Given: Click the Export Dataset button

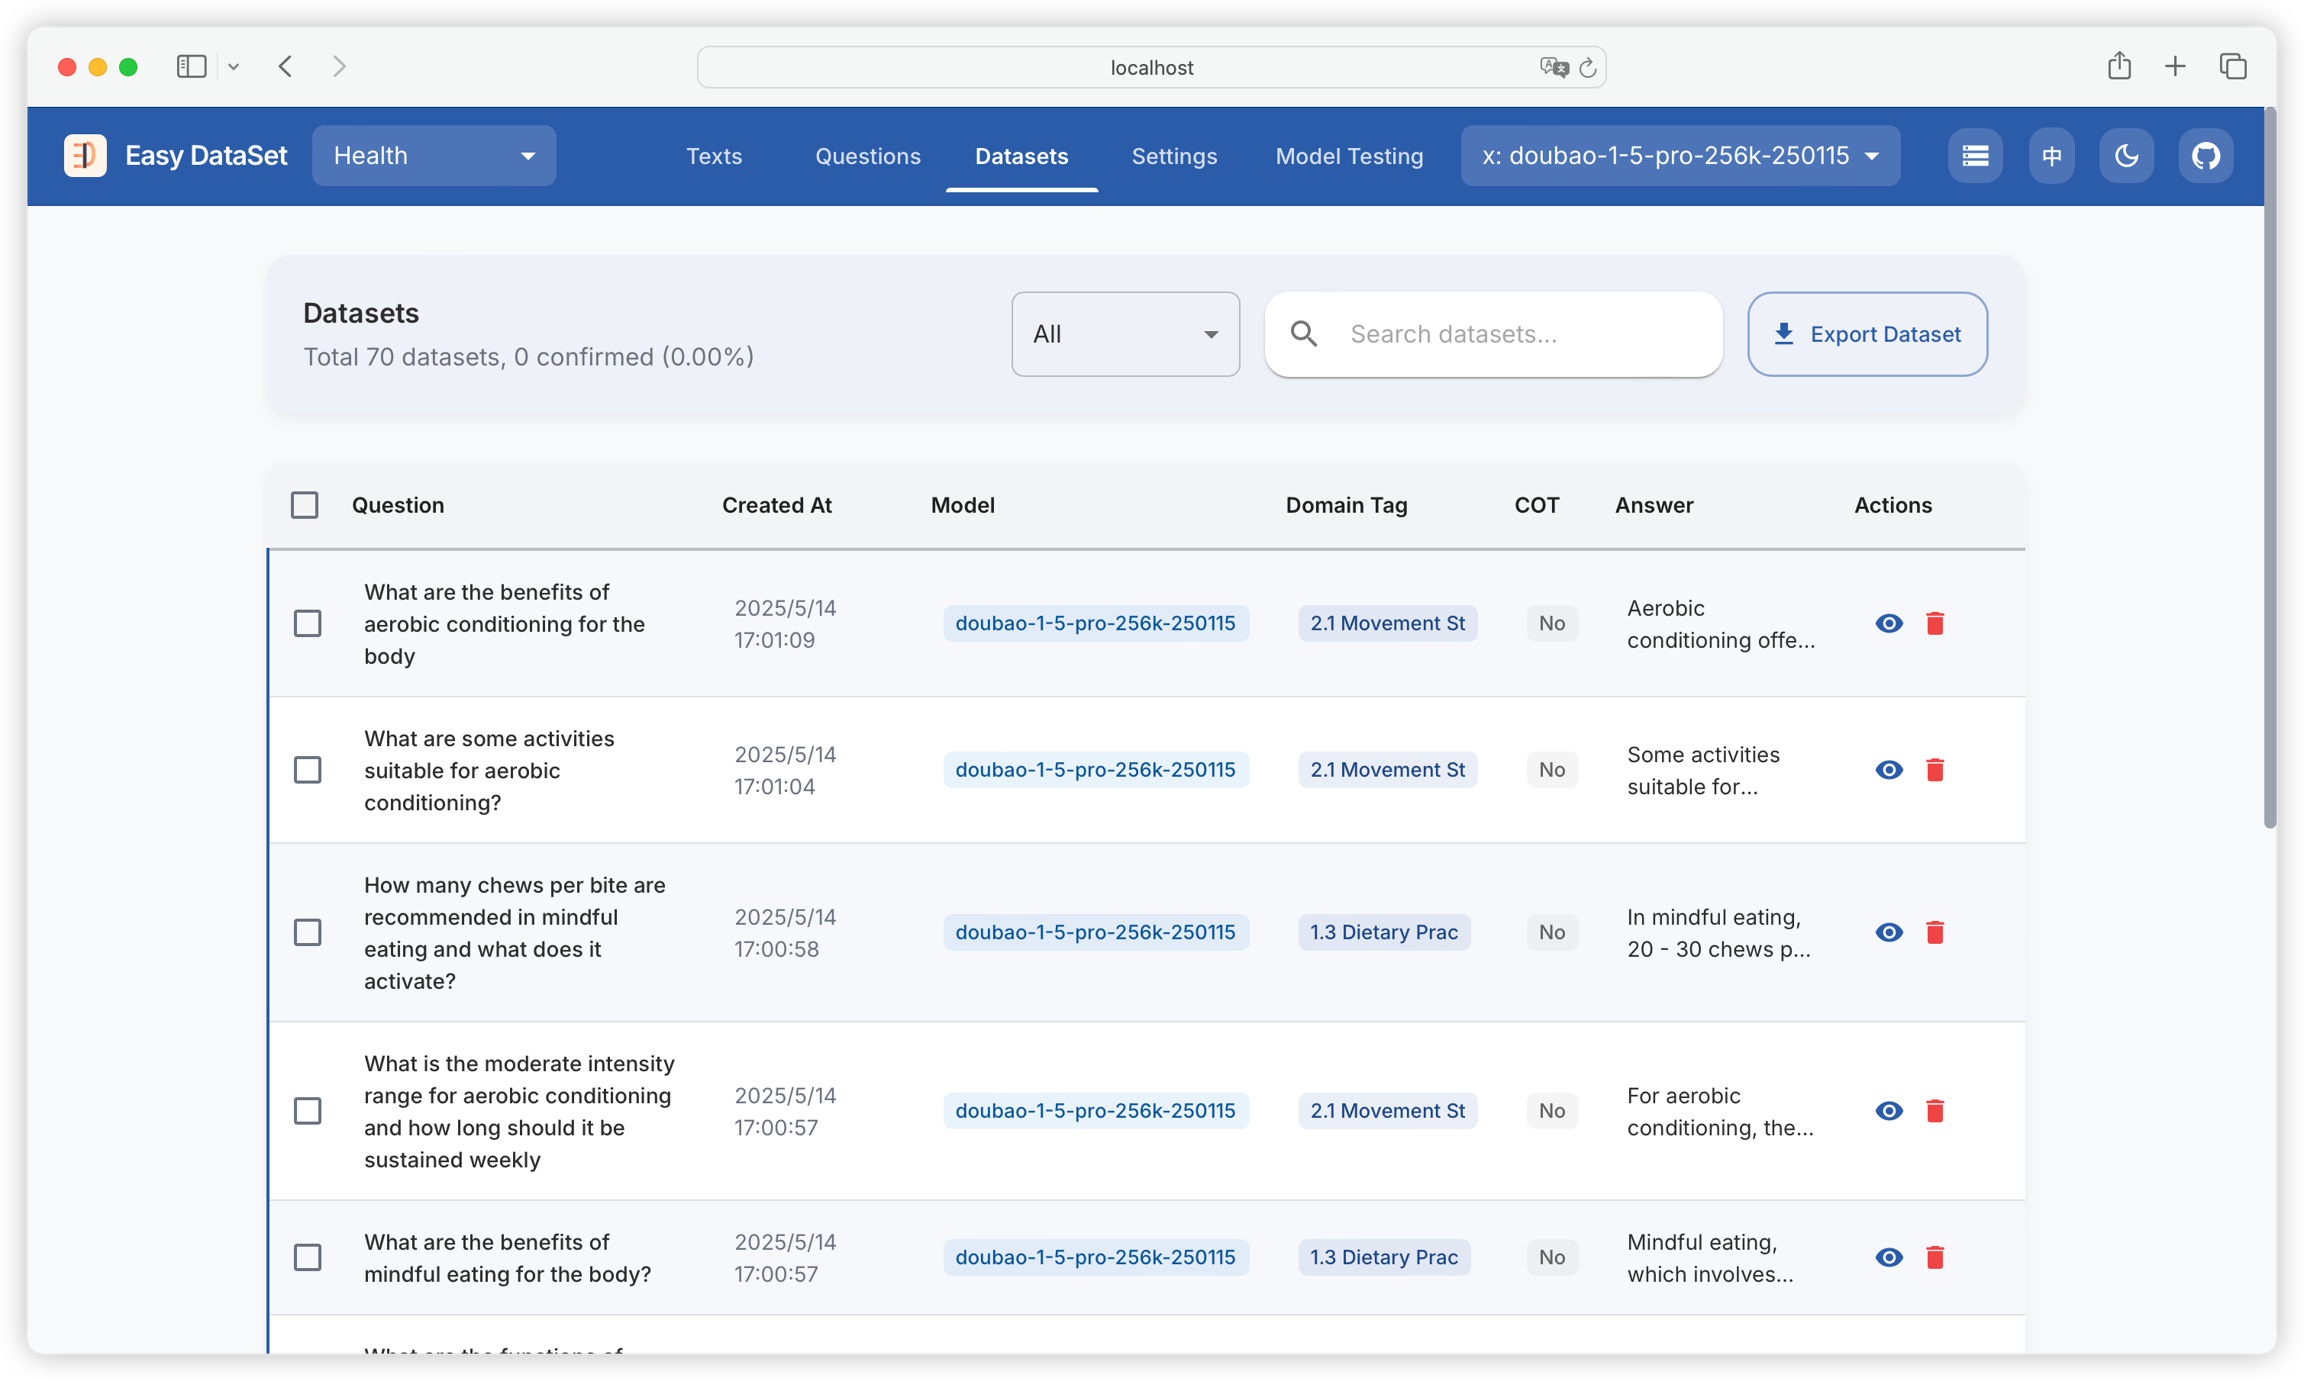Looking at the screenshot, I should click(1867, 334).
